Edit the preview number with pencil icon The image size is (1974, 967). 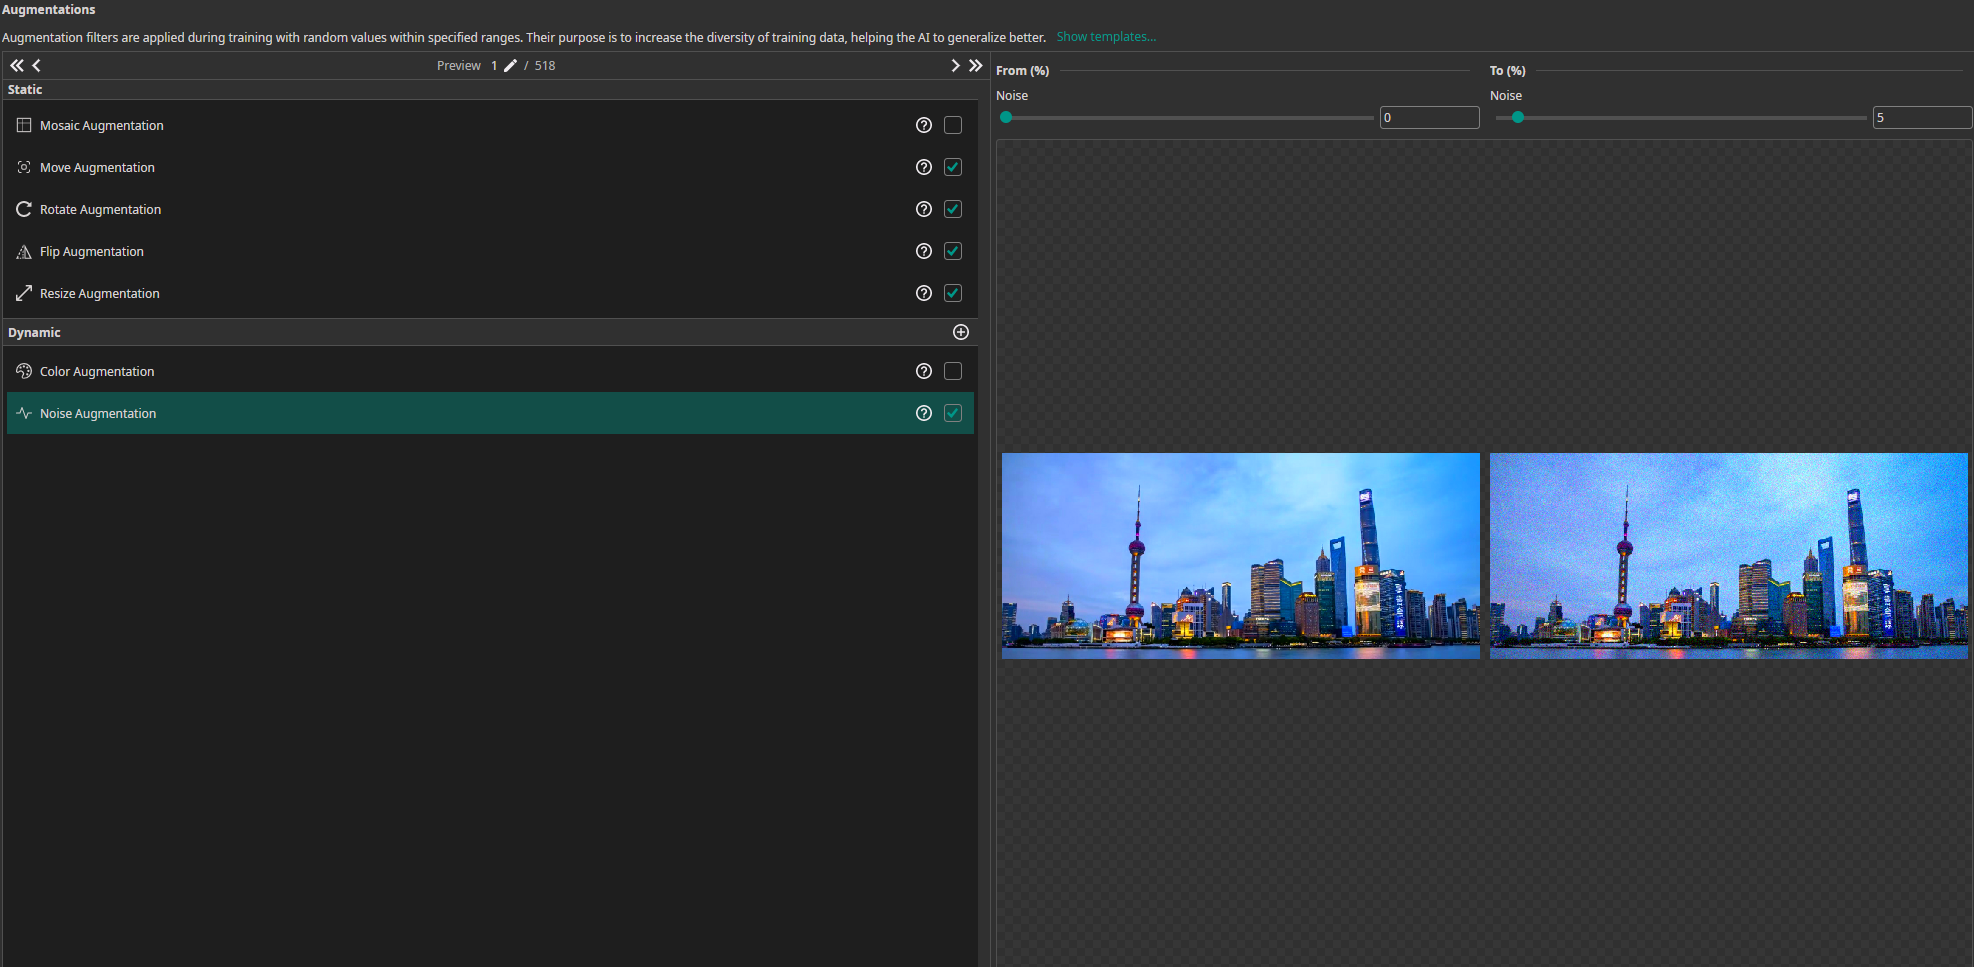[510, 66]
